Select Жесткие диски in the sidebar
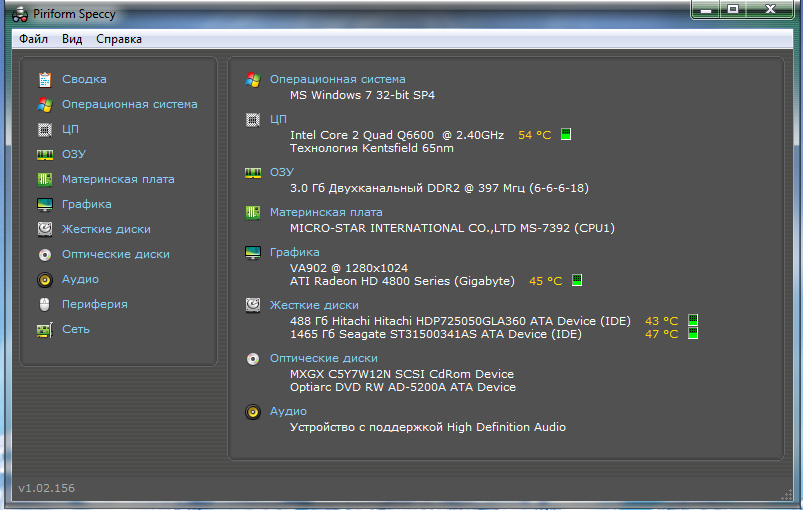The width and height of the screenshot is (803, 510). click(x=107, y=229)
